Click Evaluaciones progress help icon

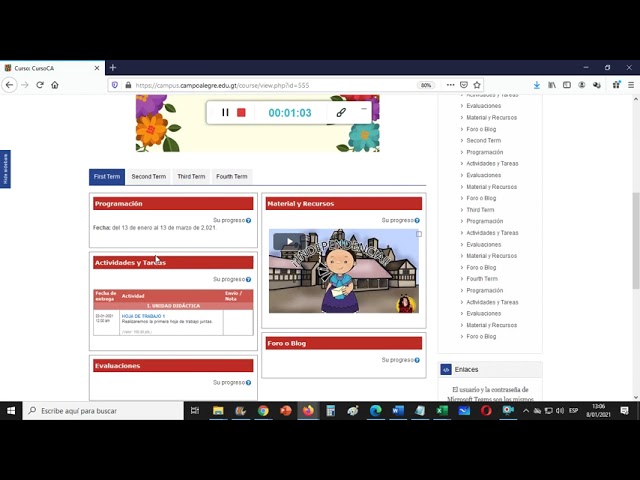tap(249, 383)
